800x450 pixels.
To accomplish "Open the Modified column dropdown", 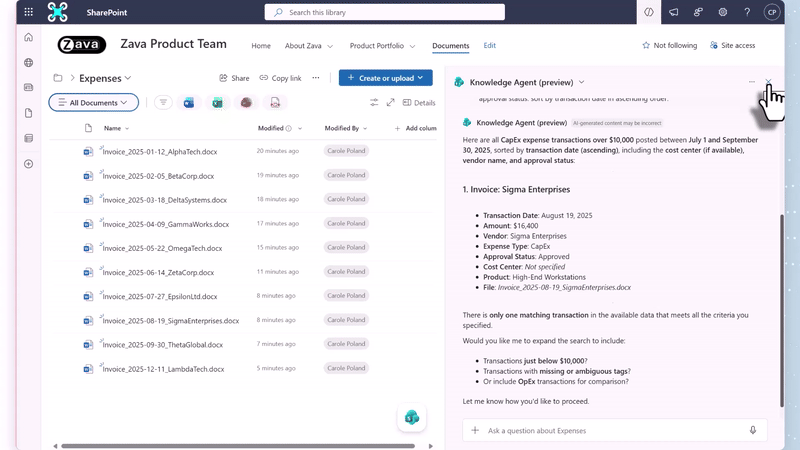I will coord(299,129).
